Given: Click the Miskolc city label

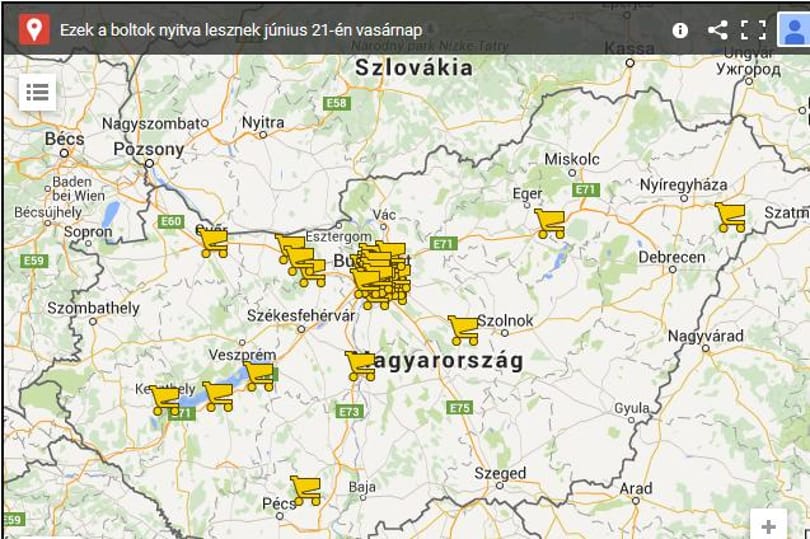Looking at the screenshot, I should 572,159.
